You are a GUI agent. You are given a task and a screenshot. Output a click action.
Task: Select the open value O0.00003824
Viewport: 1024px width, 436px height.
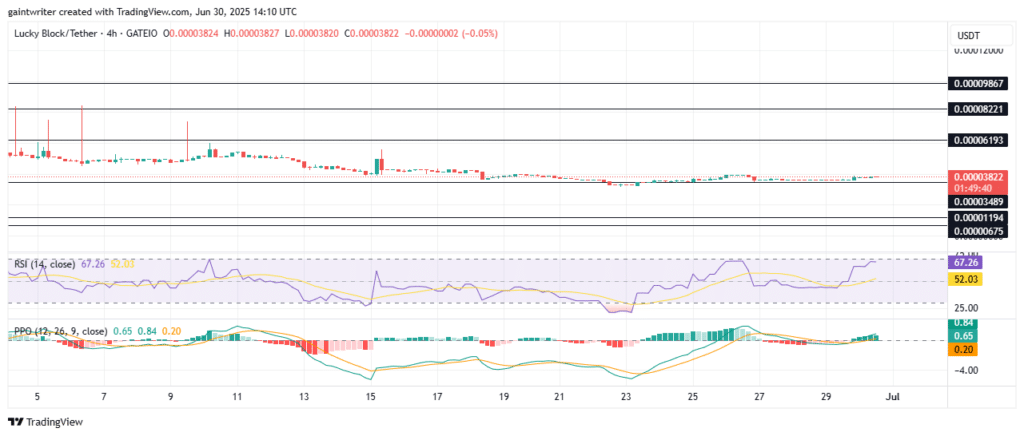coord(191,33)
